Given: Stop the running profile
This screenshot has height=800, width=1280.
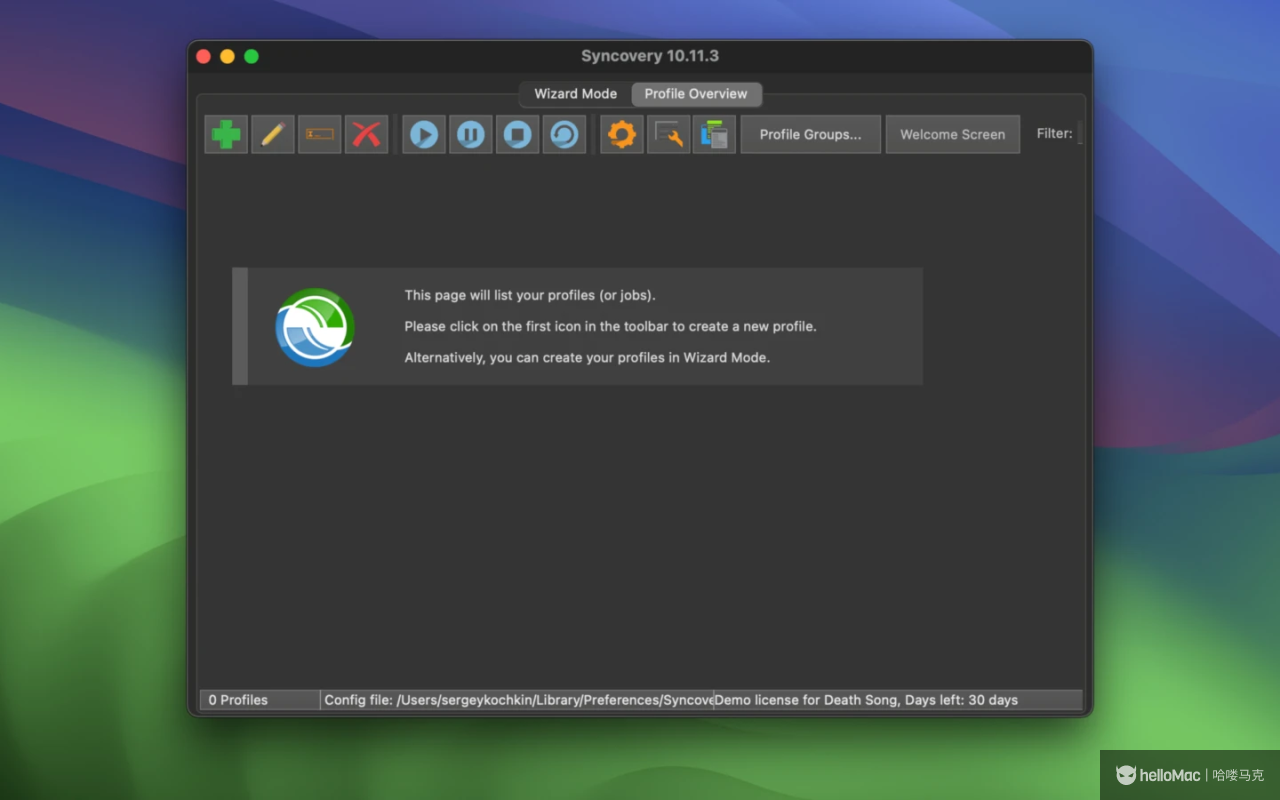Looking at the screenshot, I should click(x=517, y=134).
